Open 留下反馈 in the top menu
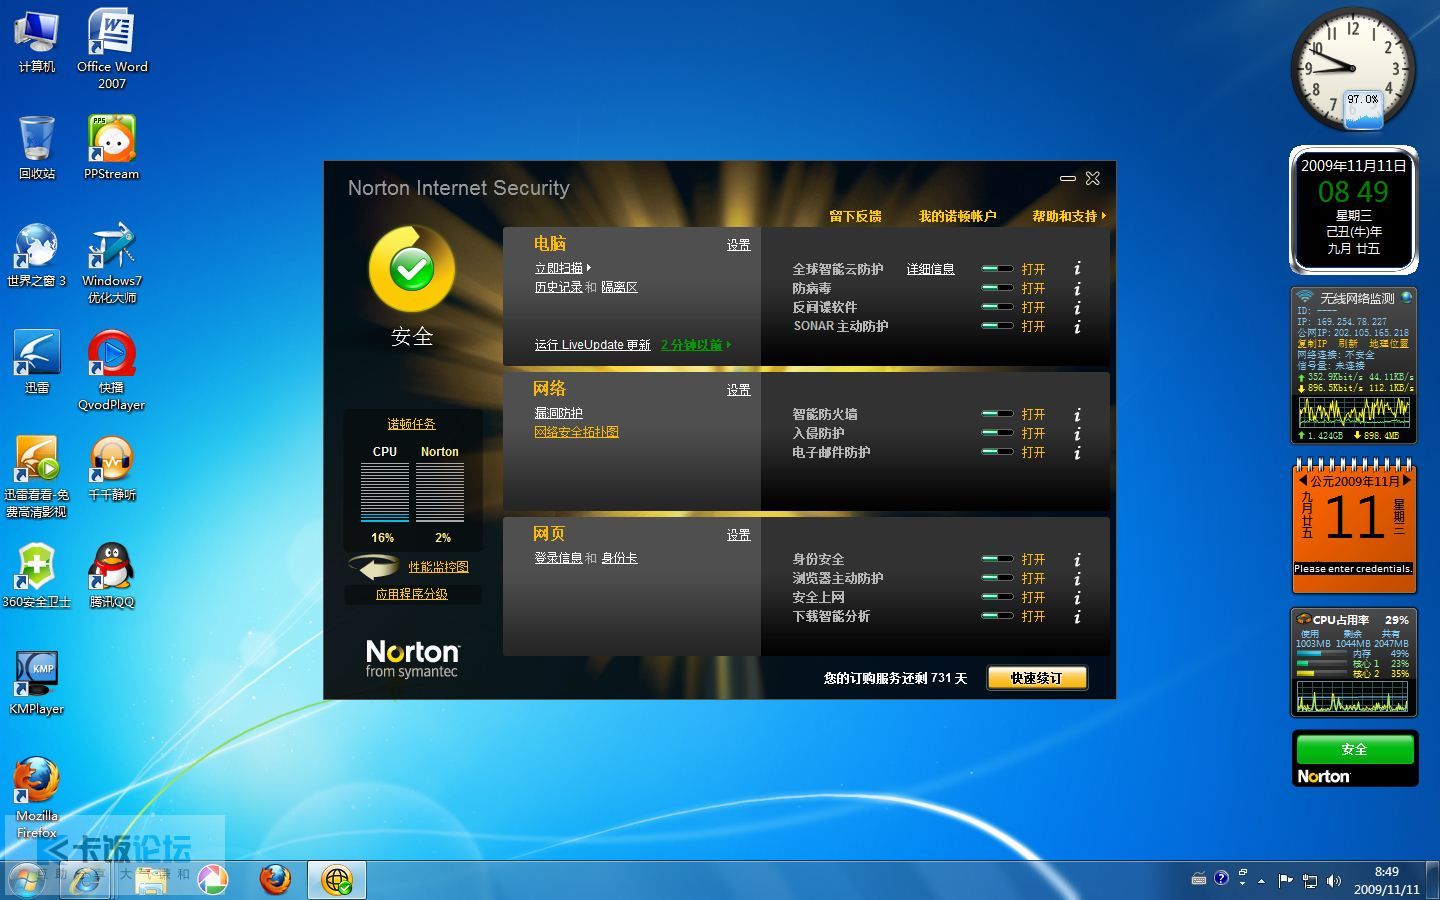The image size is (1440, 900). (x=855, y=216)
